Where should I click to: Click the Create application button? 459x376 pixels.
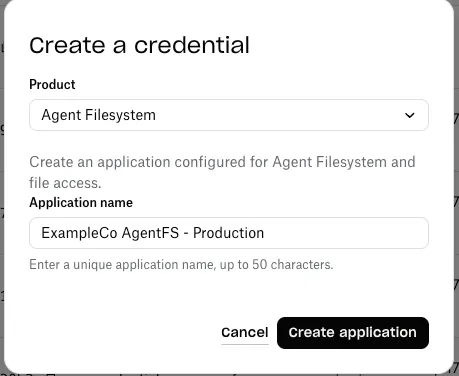coord(353,333)
